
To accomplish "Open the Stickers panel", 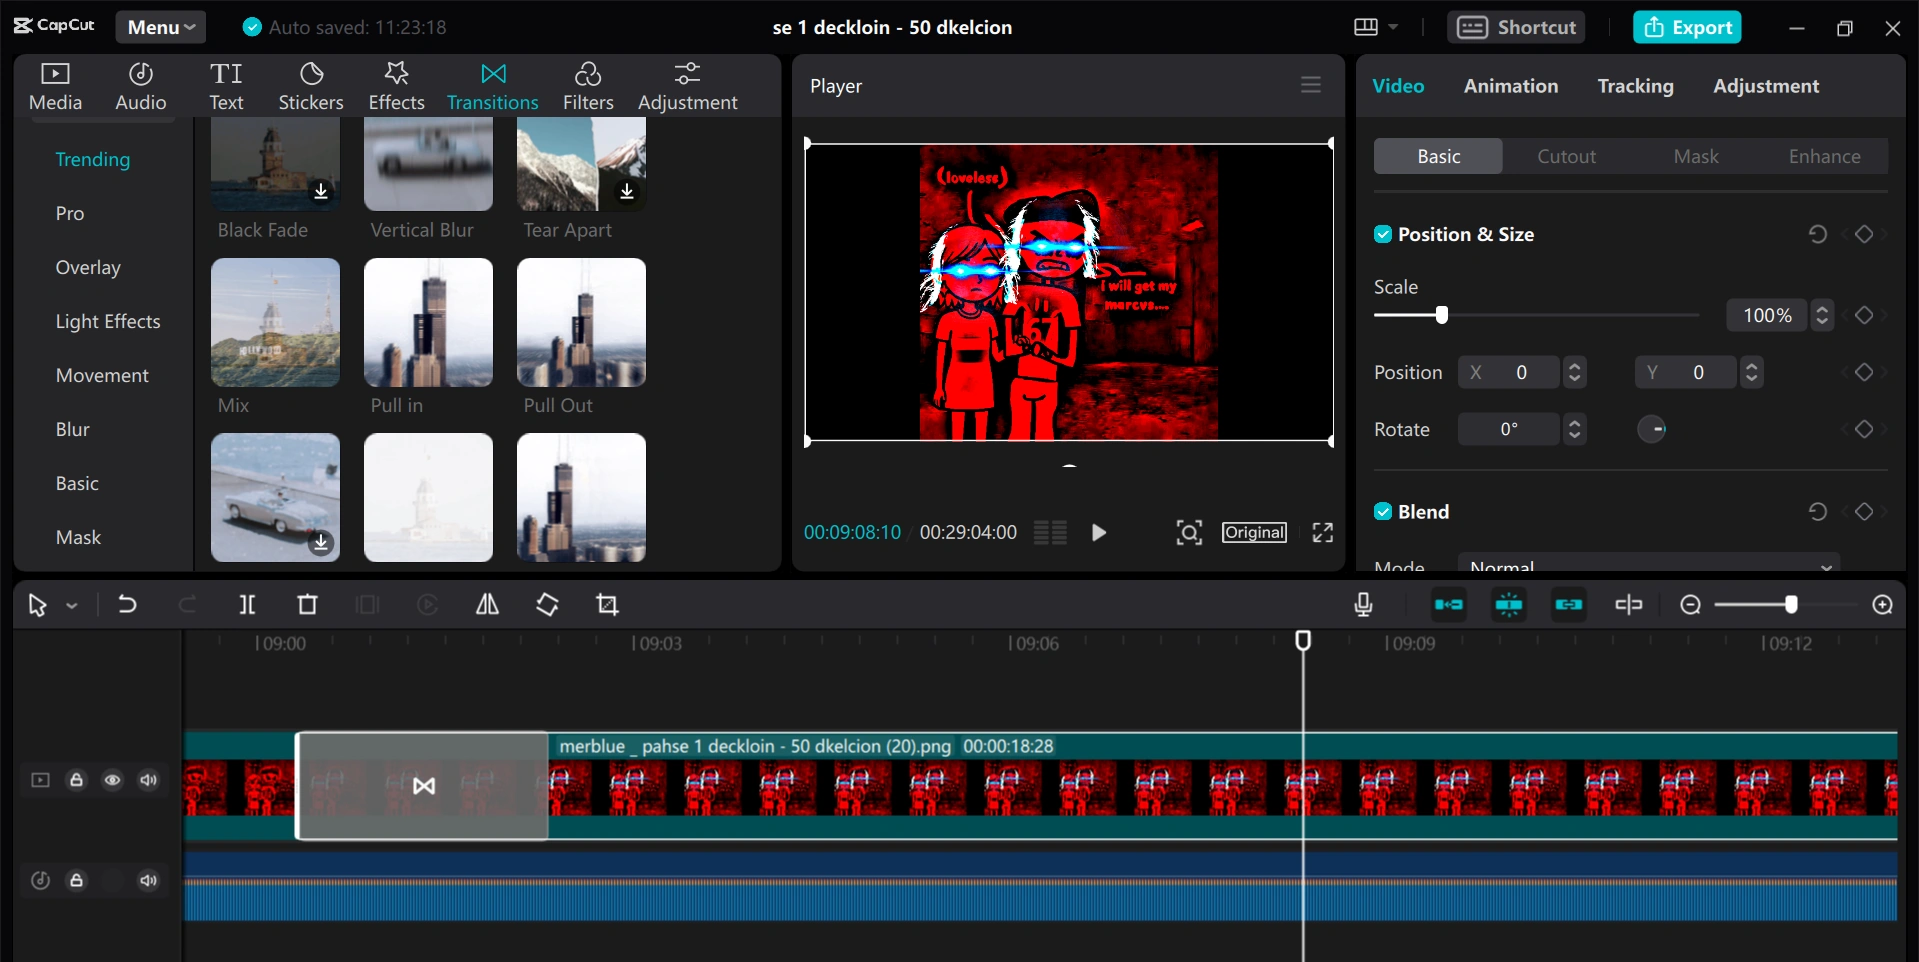I will 310,86.
